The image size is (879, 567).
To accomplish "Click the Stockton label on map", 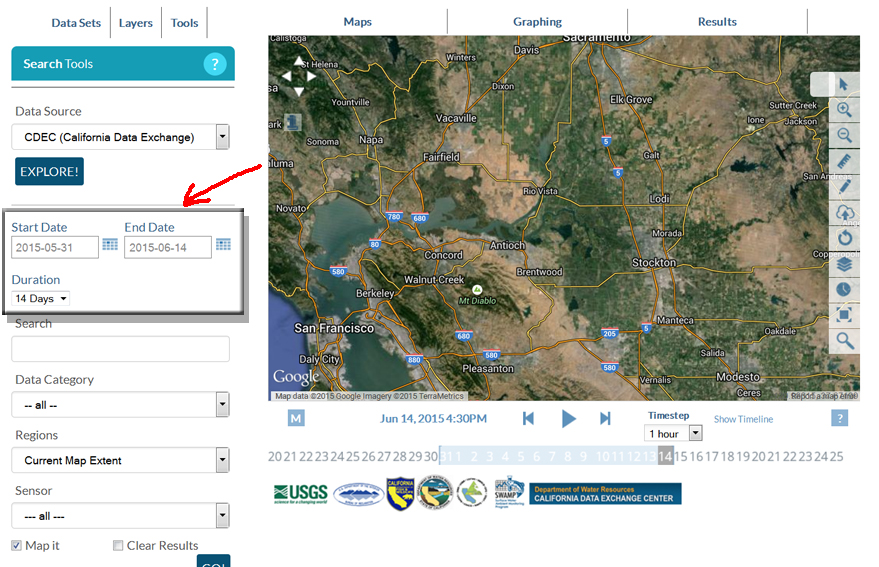I will (x=654, y=262).
